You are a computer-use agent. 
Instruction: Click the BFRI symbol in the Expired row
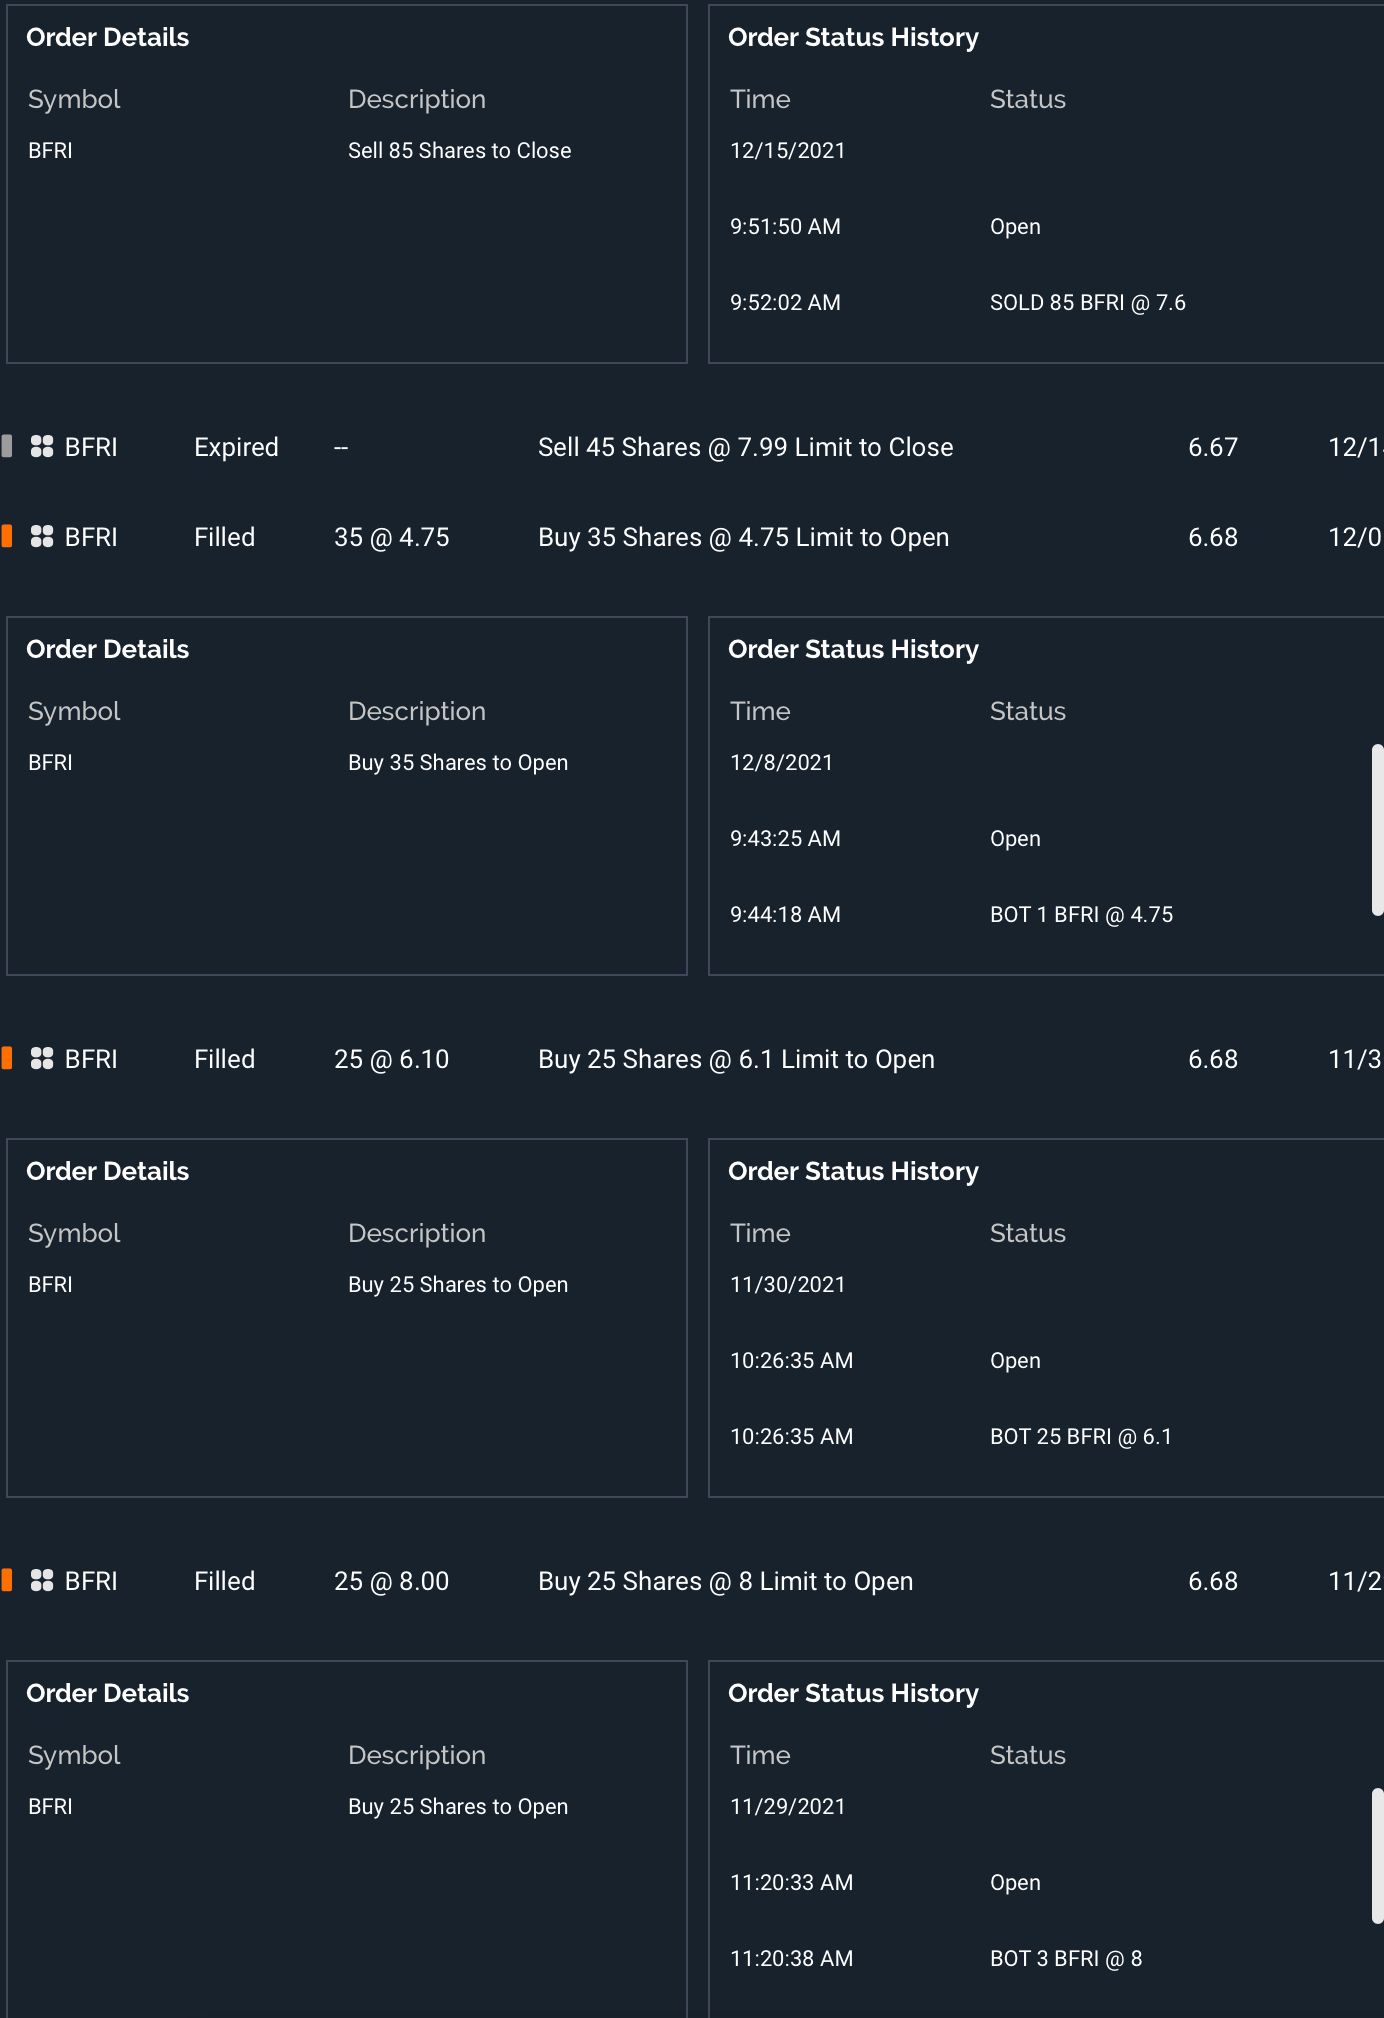tap(91, 447)
